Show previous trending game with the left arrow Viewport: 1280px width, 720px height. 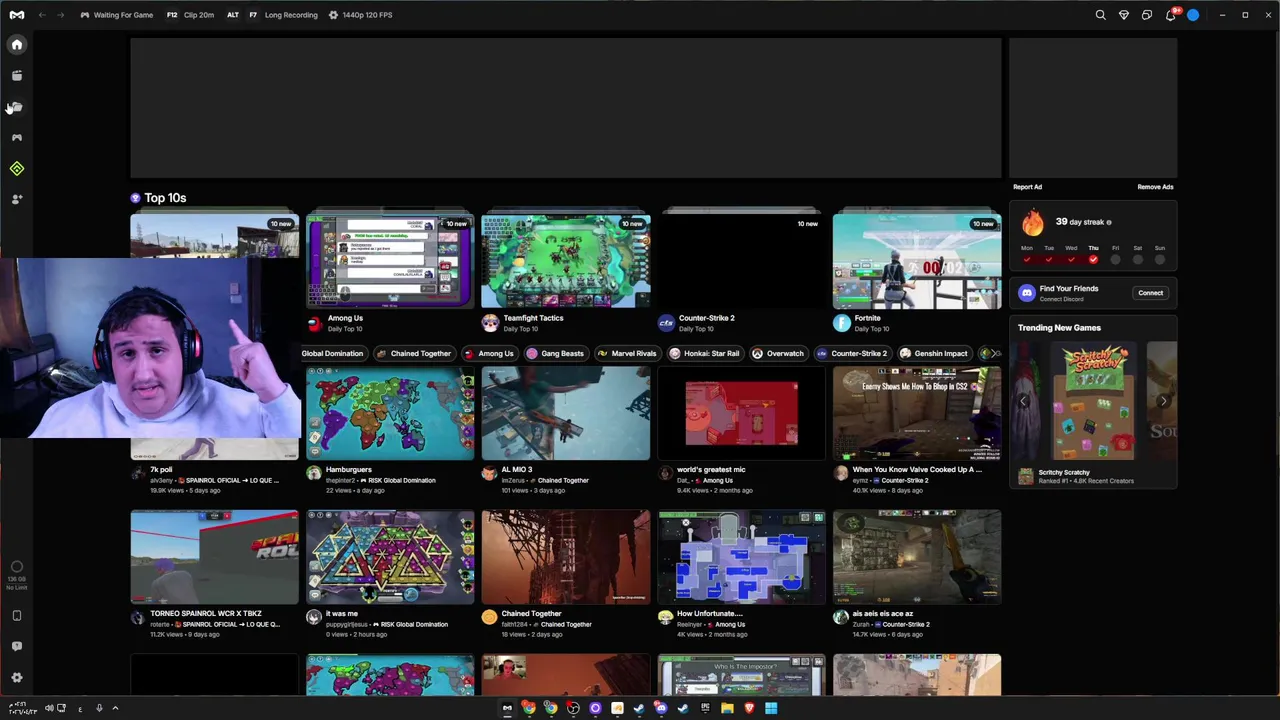(1023, 401)
